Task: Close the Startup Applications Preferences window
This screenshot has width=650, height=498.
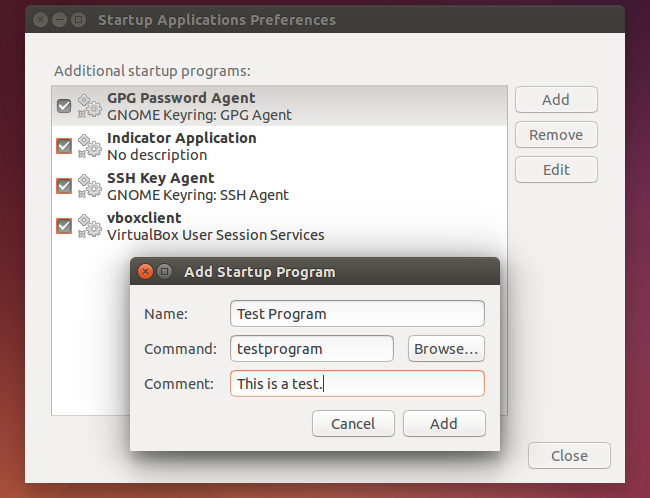Action: pos(569,456)
